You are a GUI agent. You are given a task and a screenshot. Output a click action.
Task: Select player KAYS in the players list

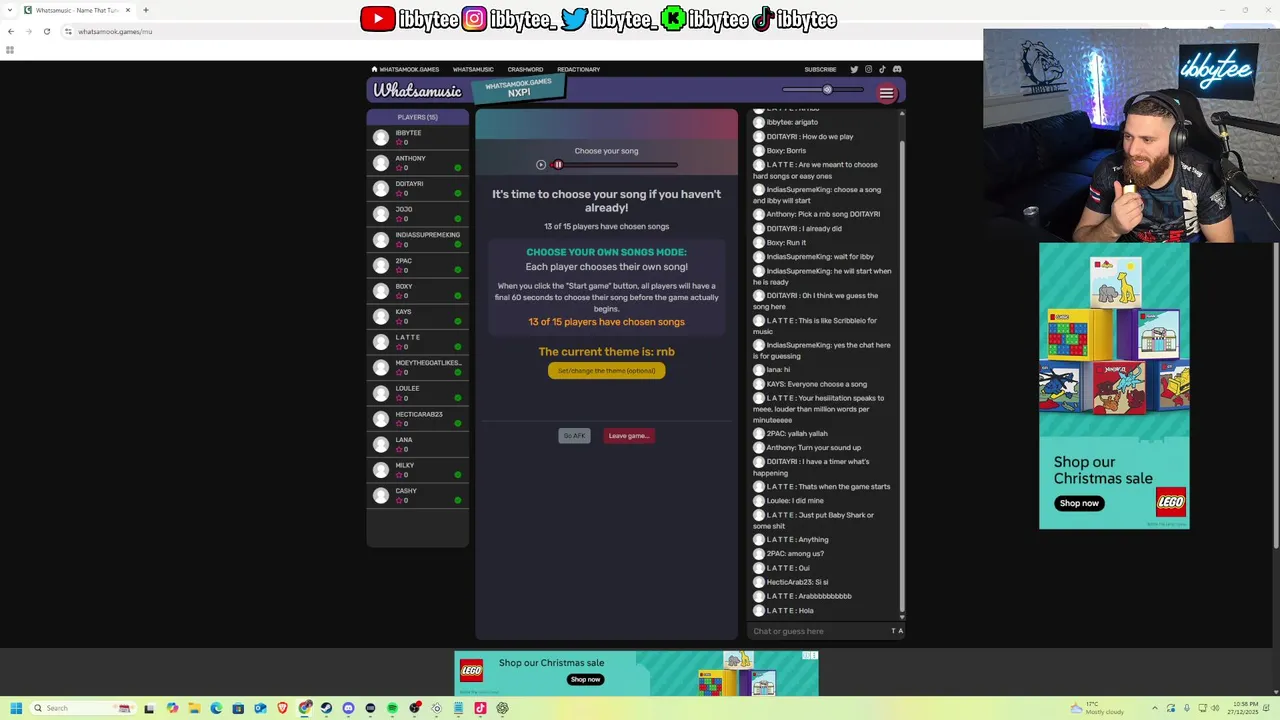[418, 317]
